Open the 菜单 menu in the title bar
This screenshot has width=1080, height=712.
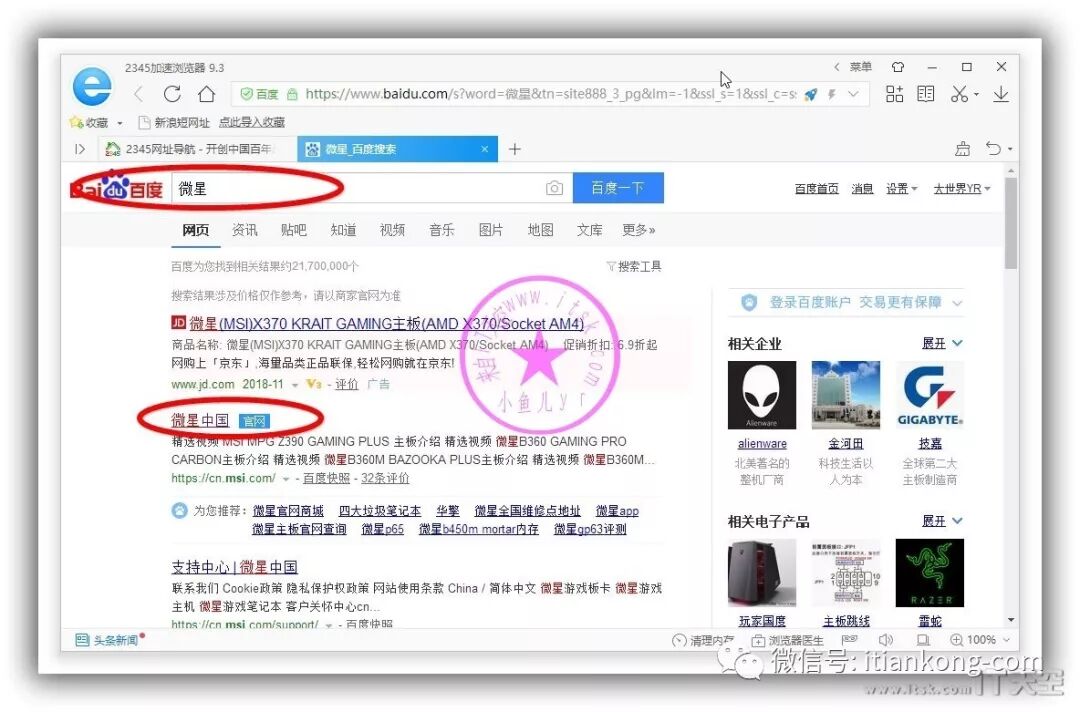(x=860, y=67)
